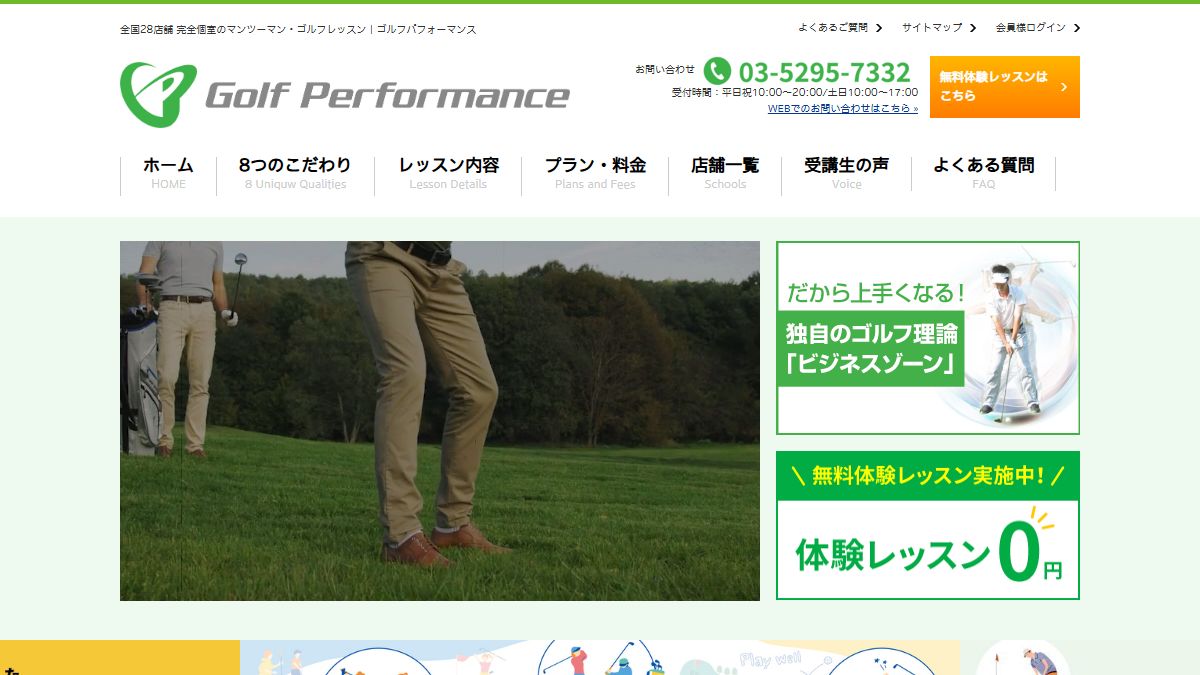Click the Golf Performance logo

(x=345, y=95)
